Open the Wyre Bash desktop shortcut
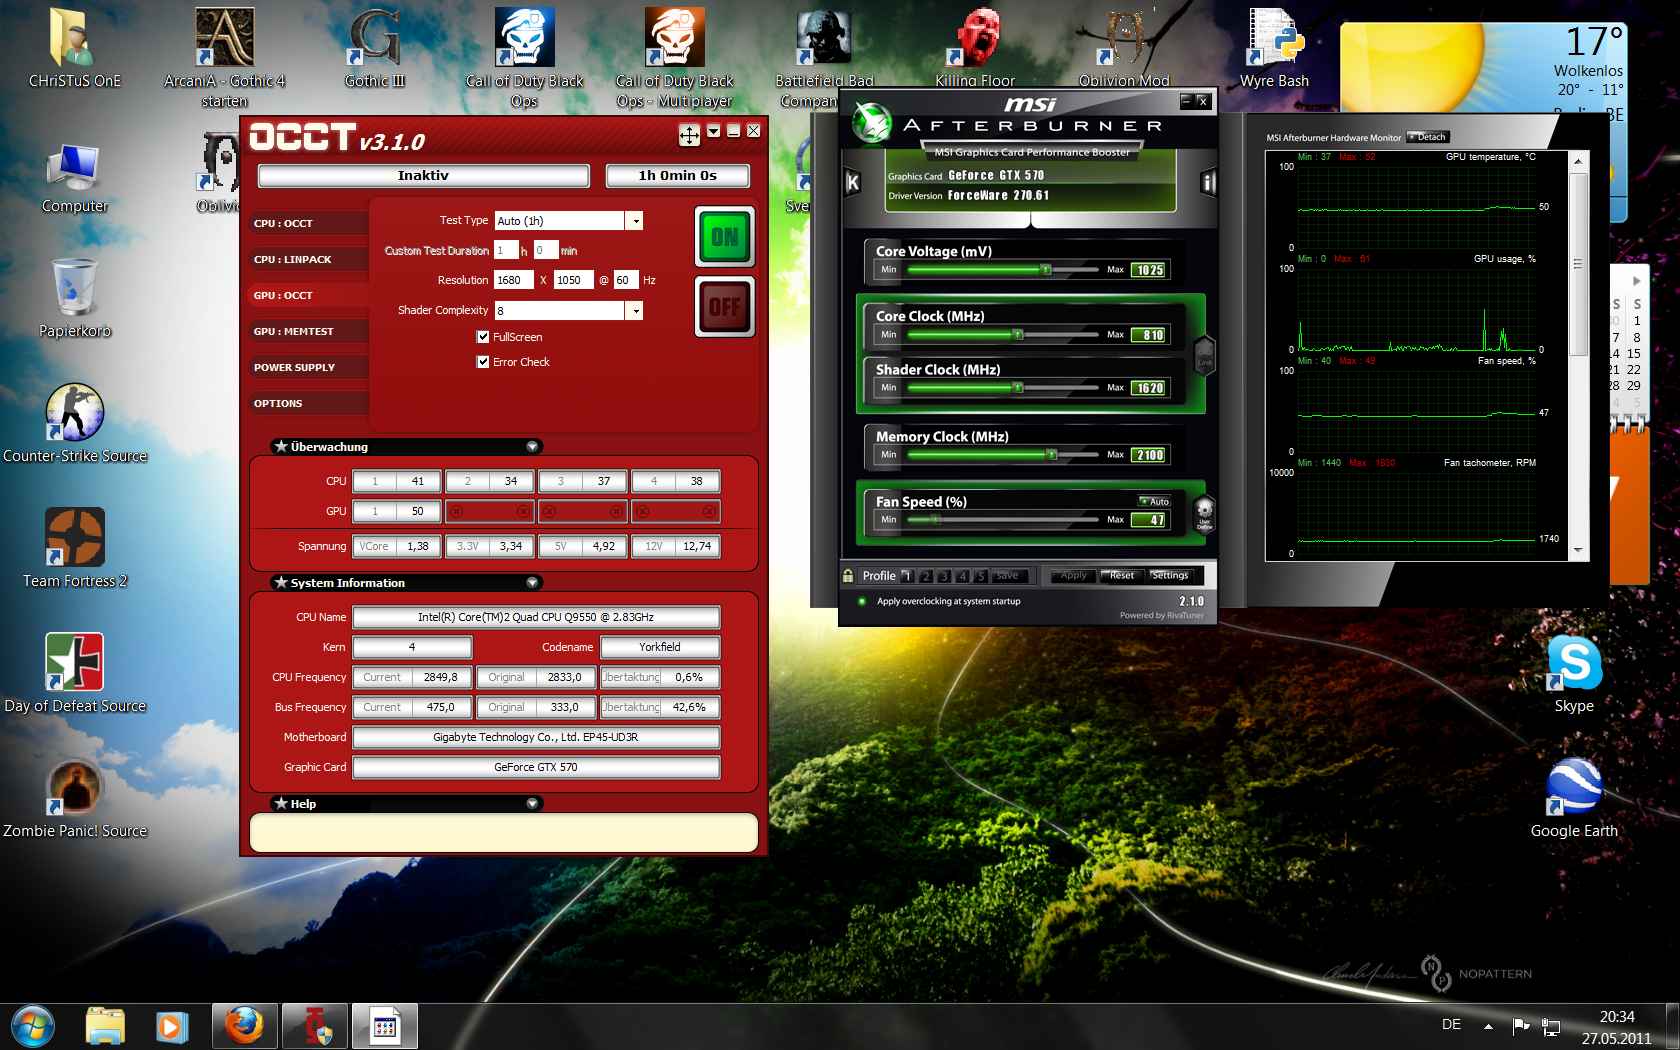The height and width of the screenshot is (1050, 1680). (1274, 48)
